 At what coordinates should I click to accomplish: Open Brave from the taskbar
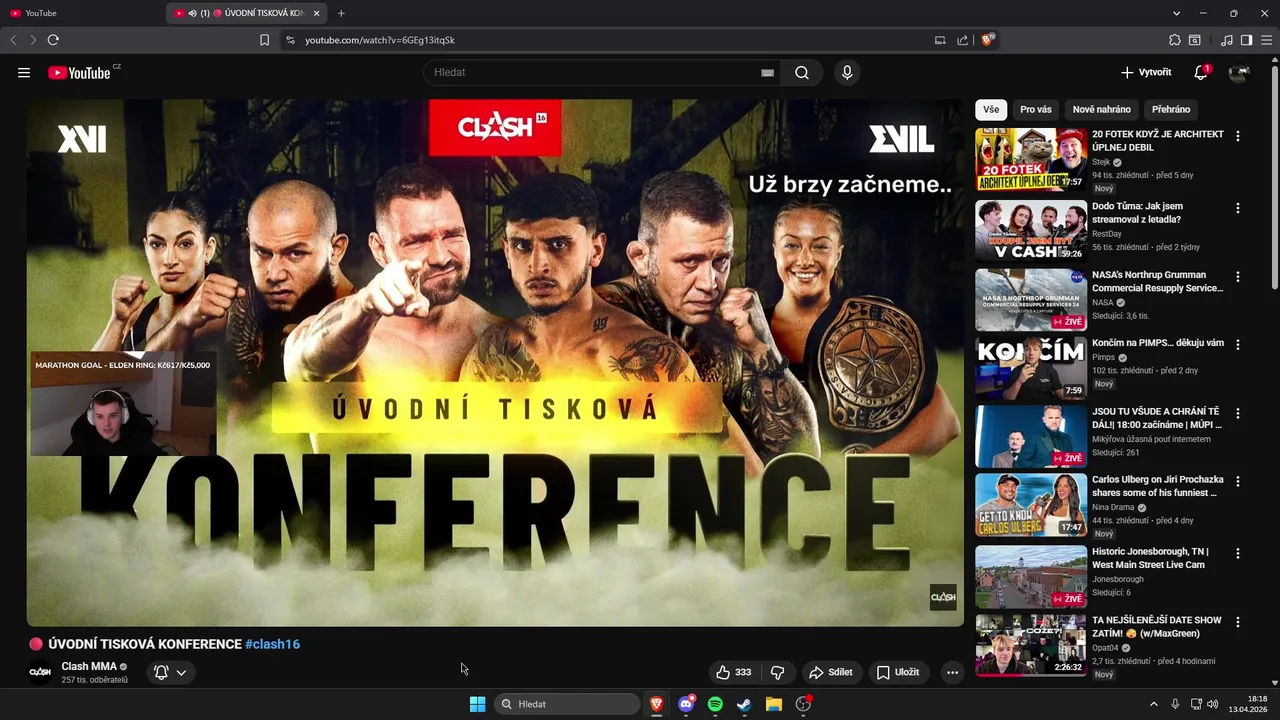657,704
